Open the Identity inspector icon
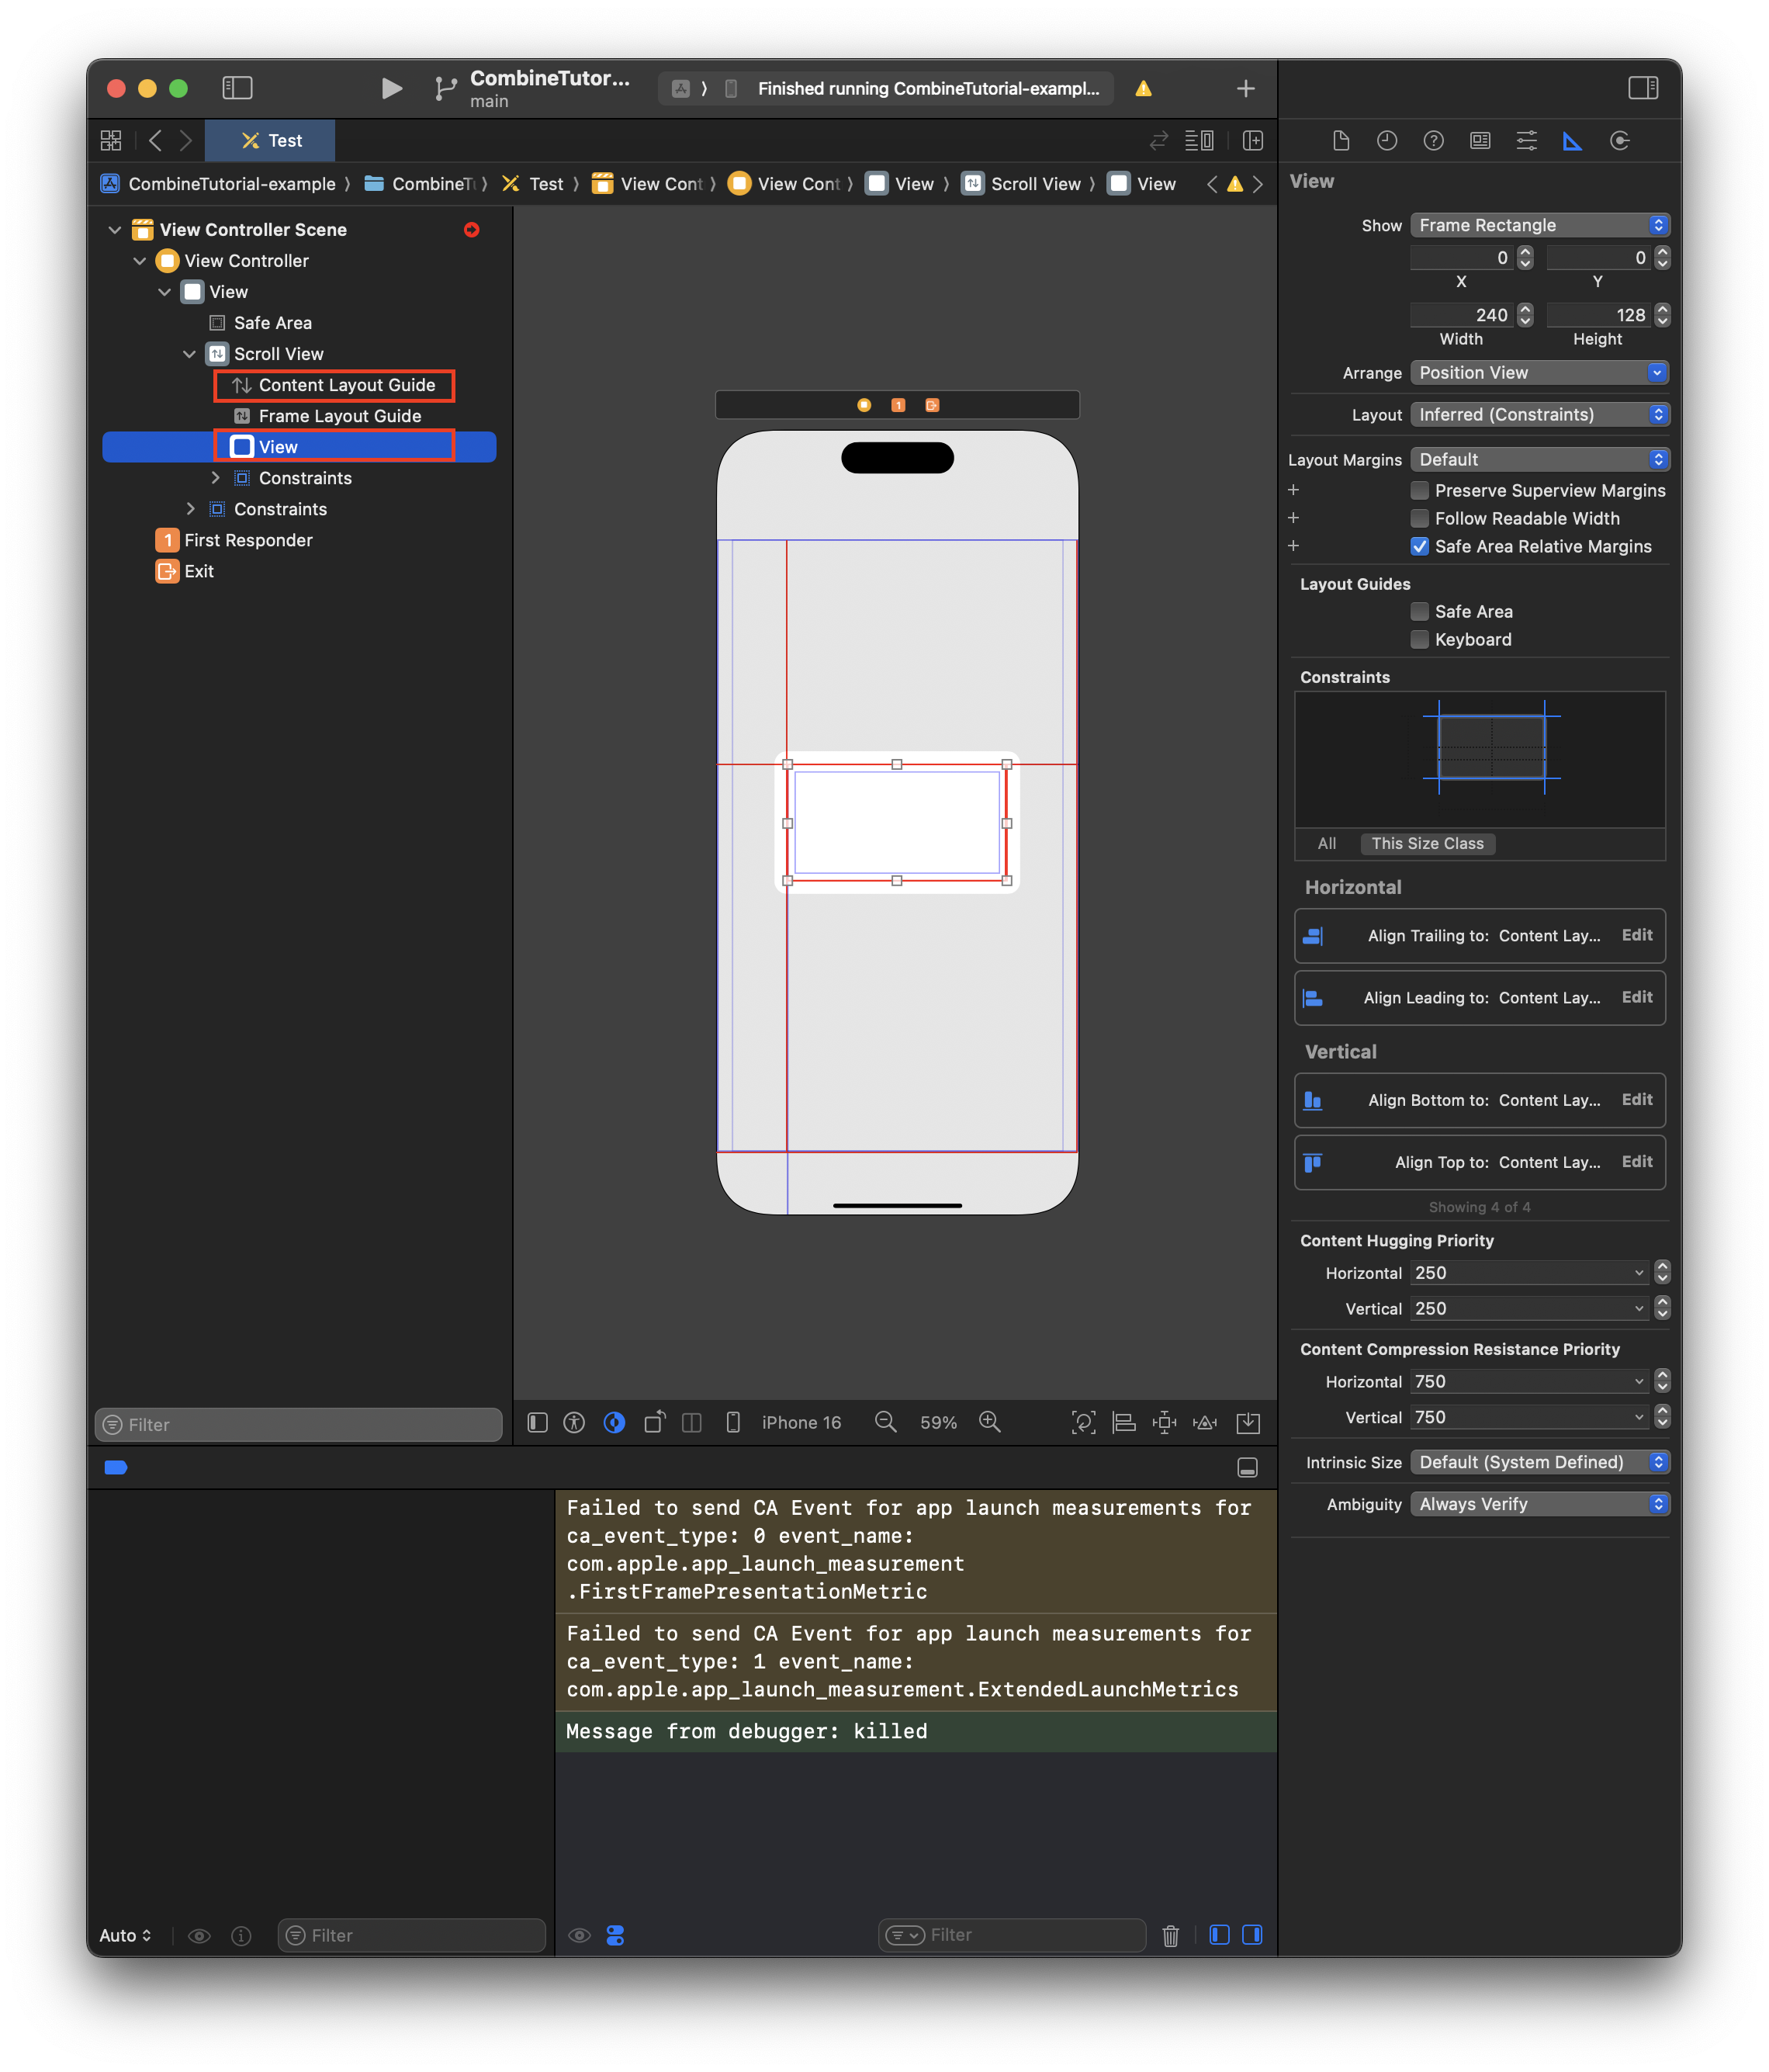 pos(1480,141)
